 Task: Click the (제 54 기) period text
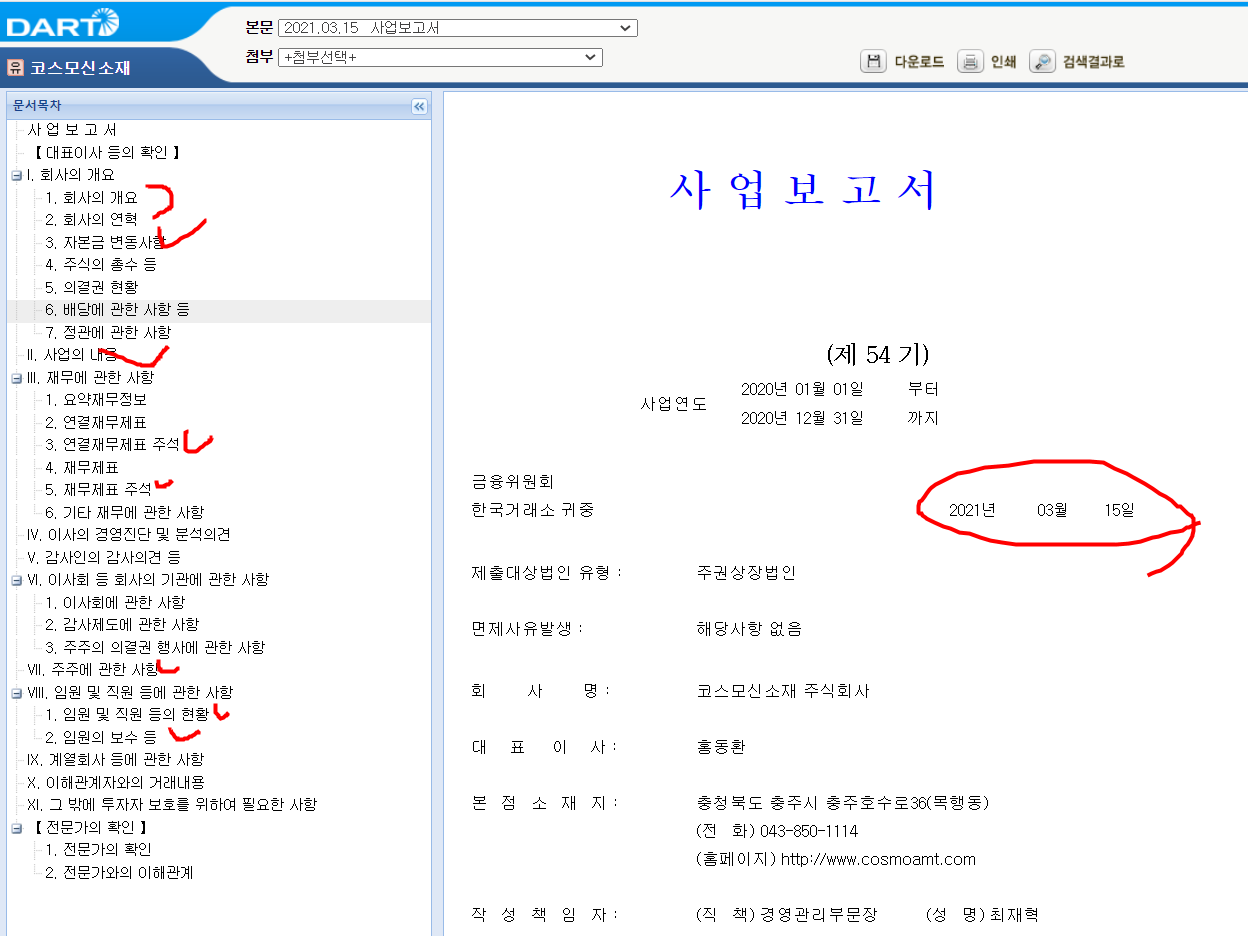click(x=878, y=354)
